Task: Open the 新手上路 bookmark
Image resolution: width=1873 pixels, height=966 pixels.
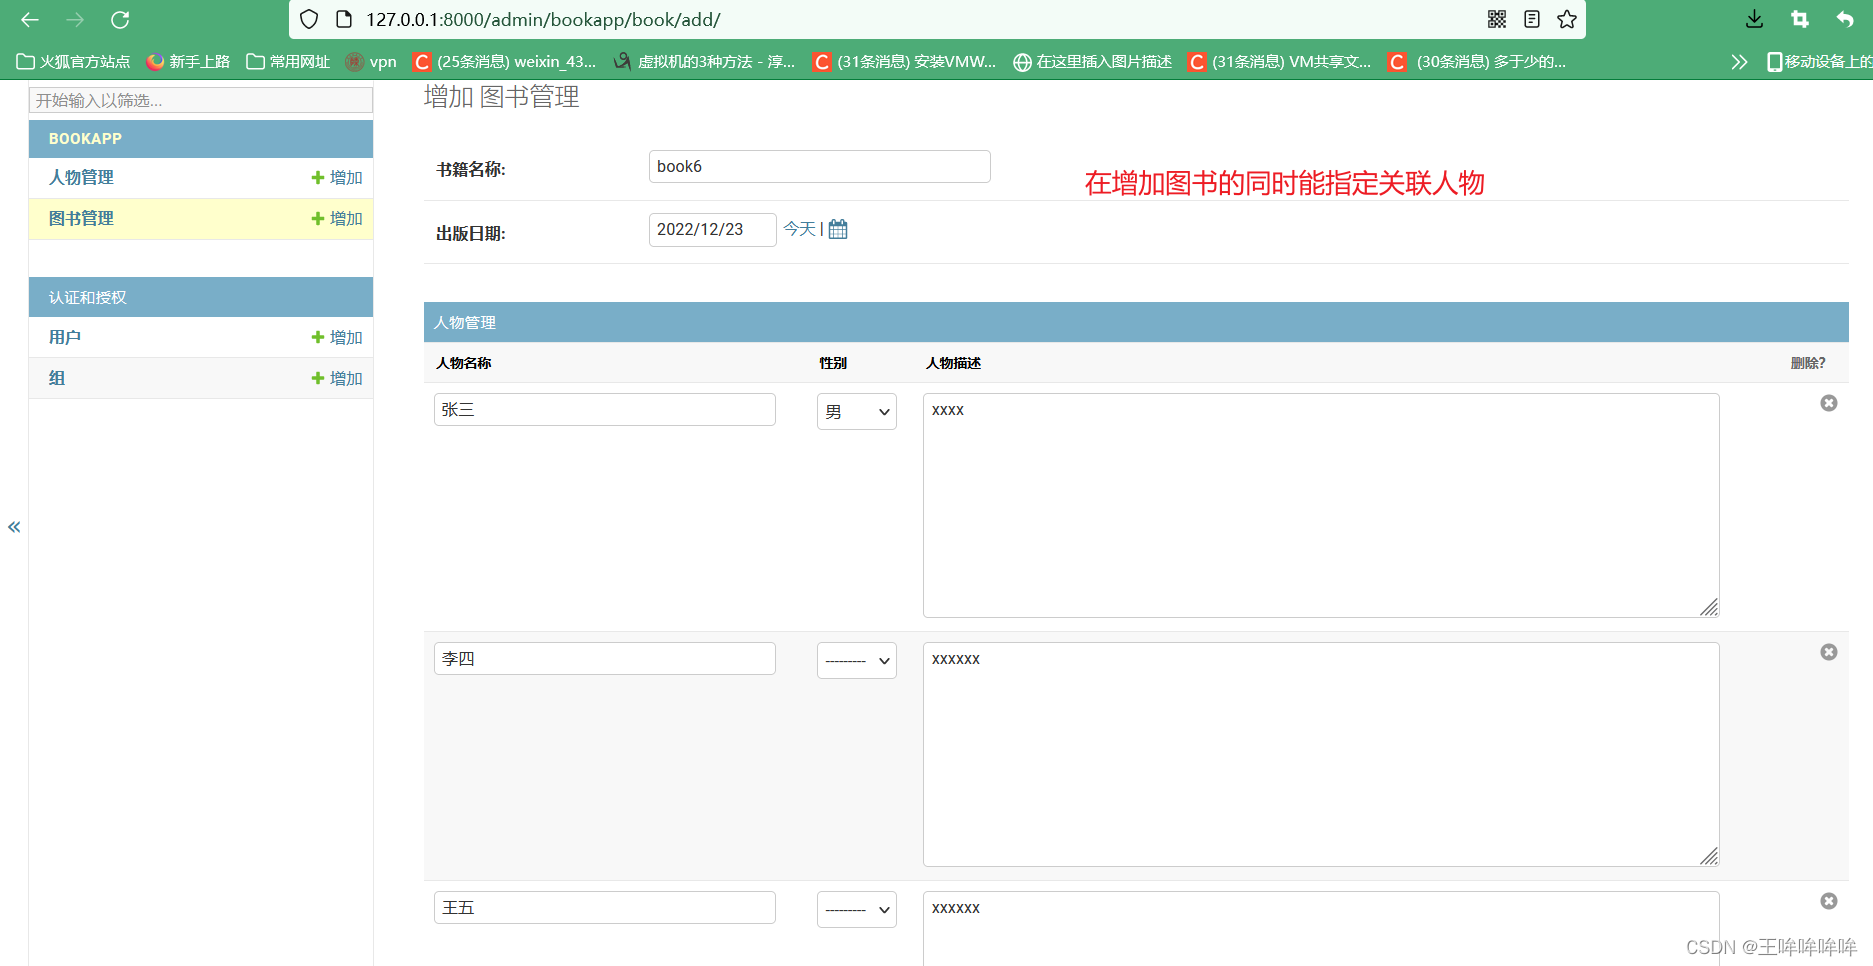Action: pyautogui.click(x=188, y=62)
